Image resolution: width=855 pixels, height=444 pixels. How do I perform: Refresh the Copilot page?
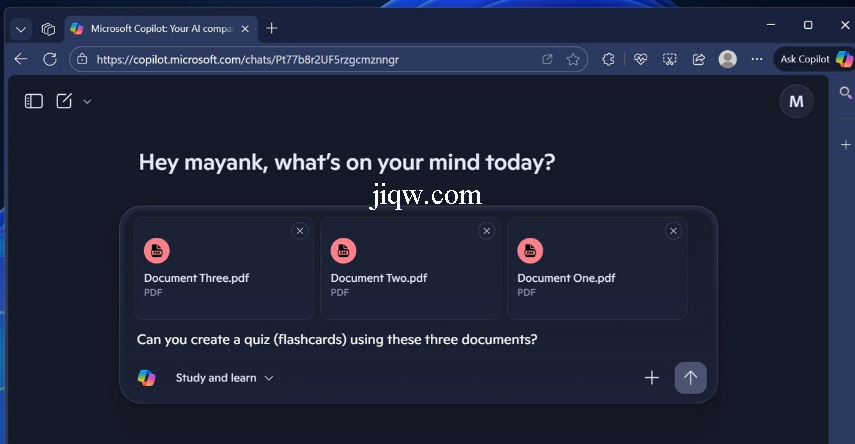pyautogui.click(x=50, y=59)
